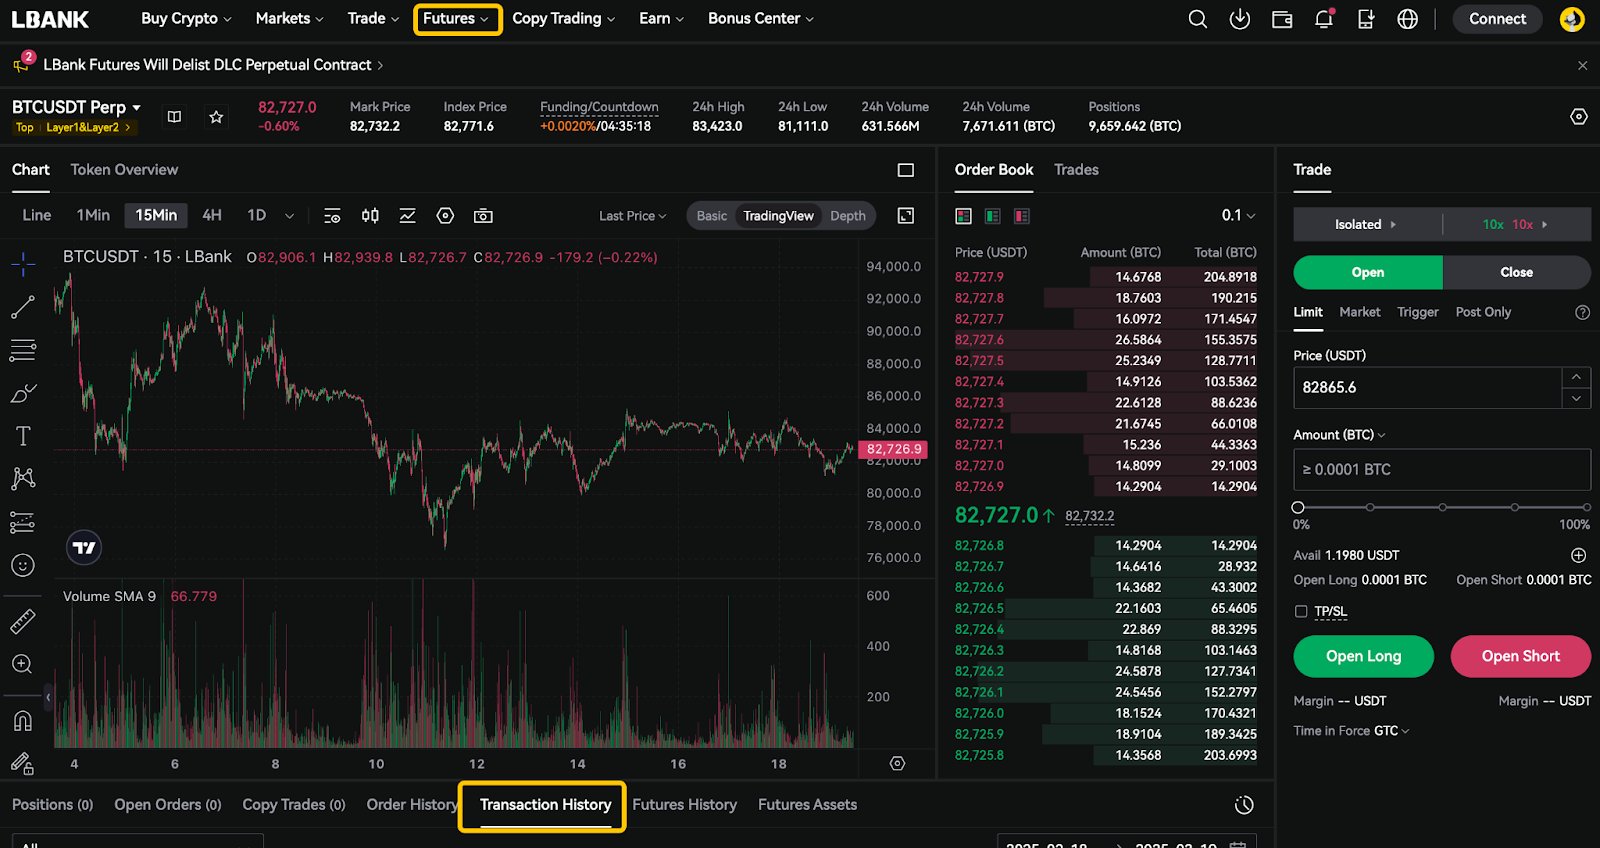Select the emoji sticker tool

[23, 565]
